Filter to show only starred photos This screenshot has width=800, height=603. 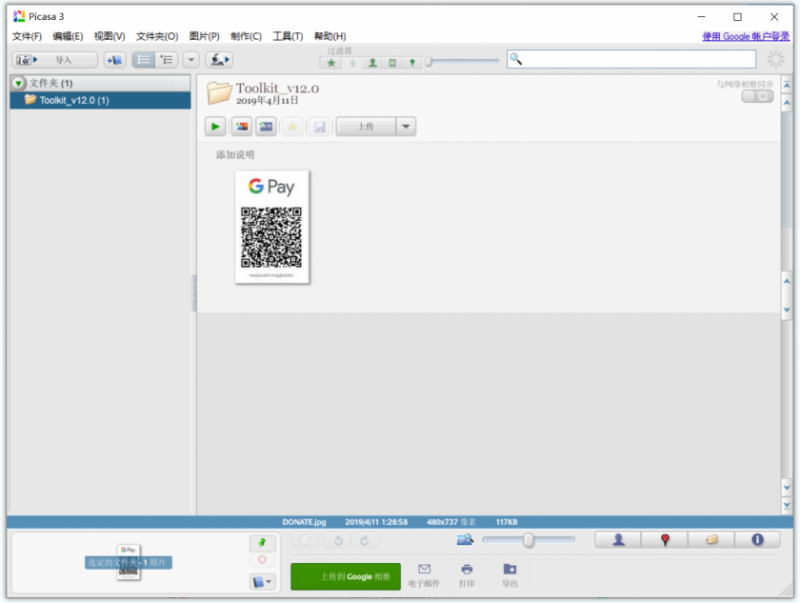pos(331,63)
